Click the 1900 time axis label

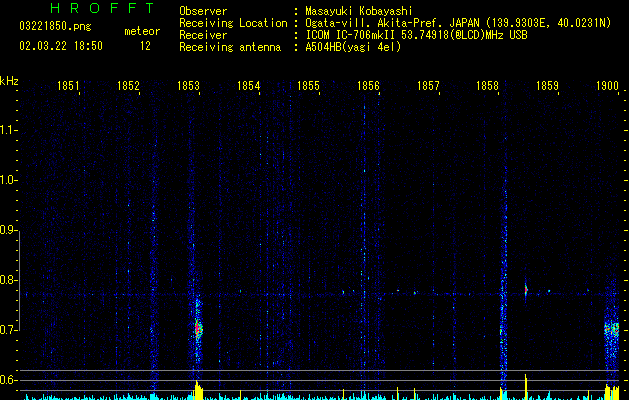(x=607, y=86)
